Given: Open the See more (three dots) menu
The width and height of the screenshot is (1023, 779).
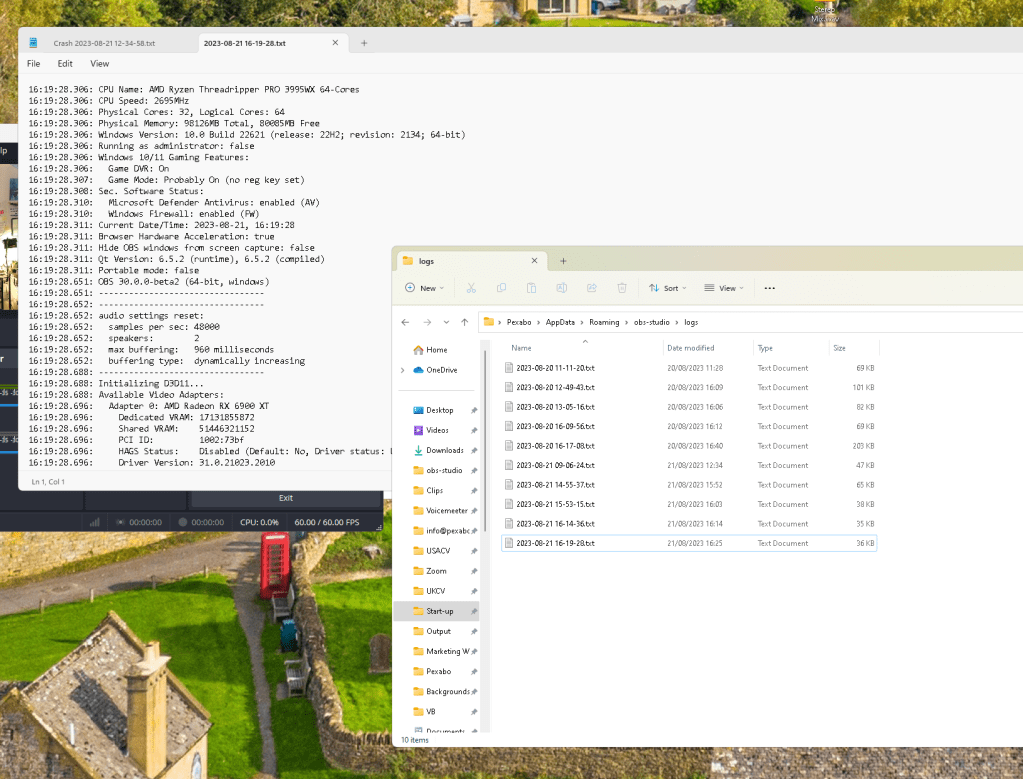Looking at the screenshot, I should [x=769, y=288].
